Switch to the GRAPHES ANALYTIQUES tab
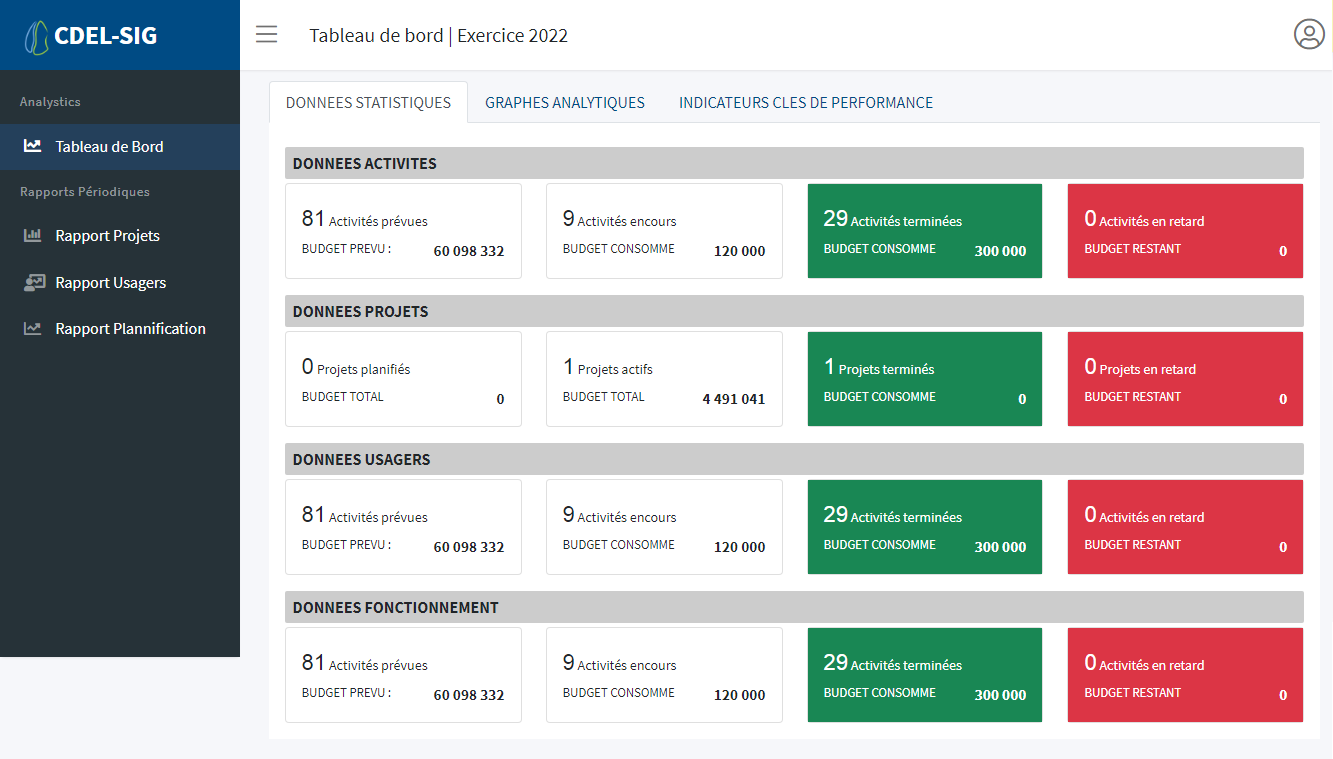Viewport: 1333px width, 759px height. pos(564,103)
